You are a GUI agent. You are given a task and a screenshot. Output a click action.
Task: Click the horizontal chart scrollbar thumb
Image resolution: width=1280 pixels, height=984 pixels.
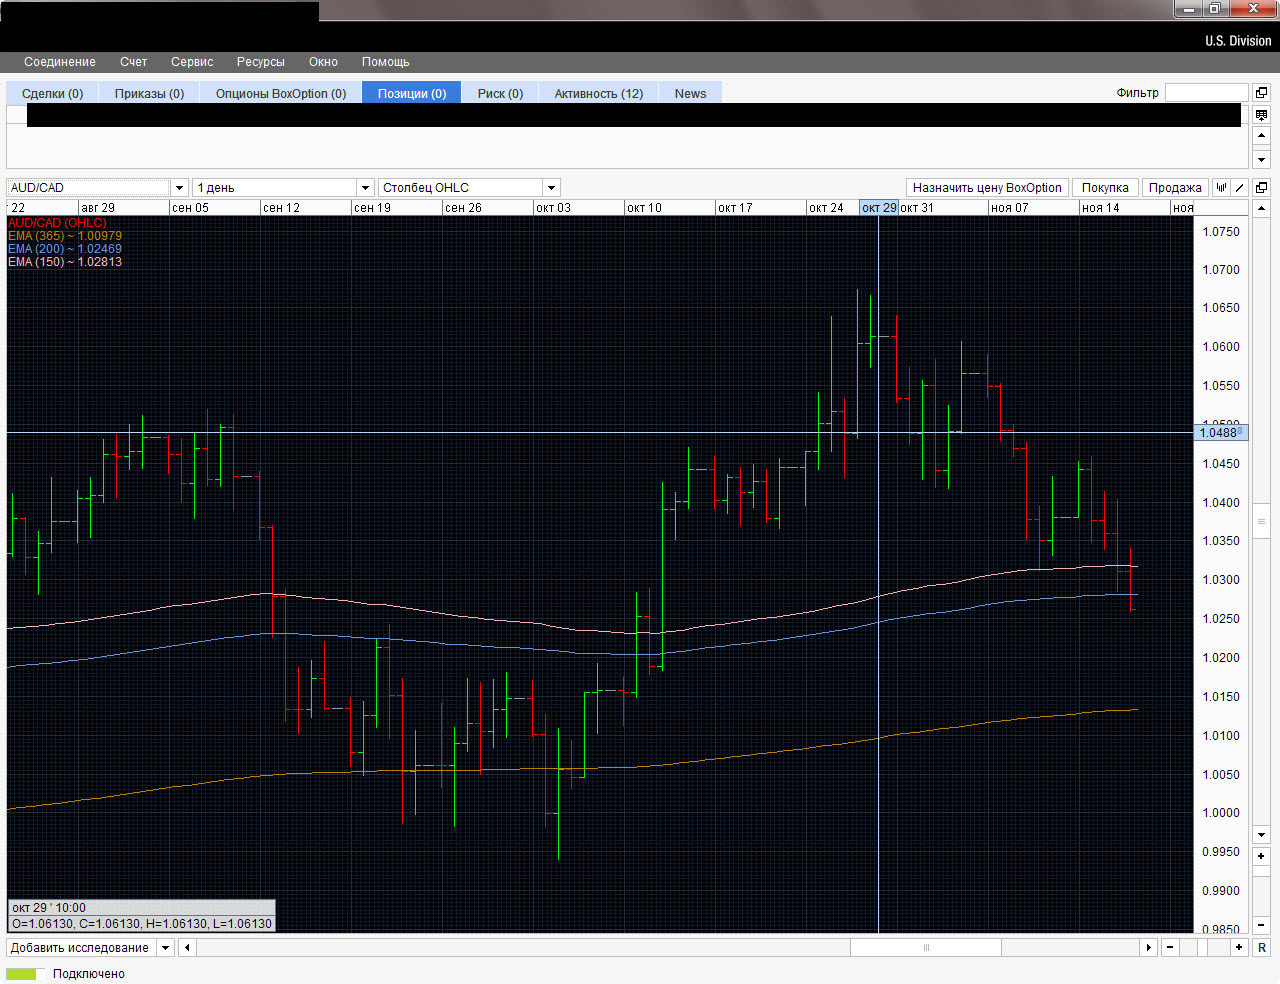(x=926, y=947)
